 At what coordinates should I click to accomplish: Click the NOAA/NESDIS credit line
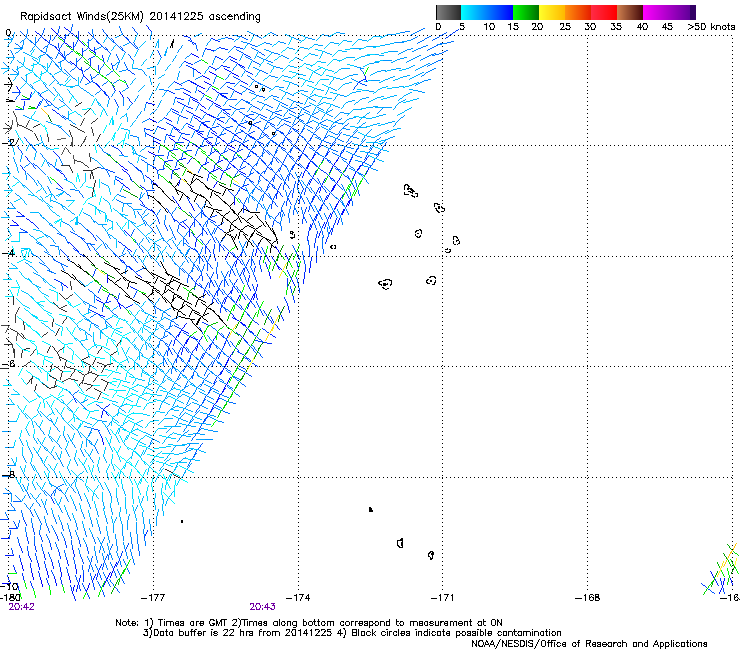point(589,644)
